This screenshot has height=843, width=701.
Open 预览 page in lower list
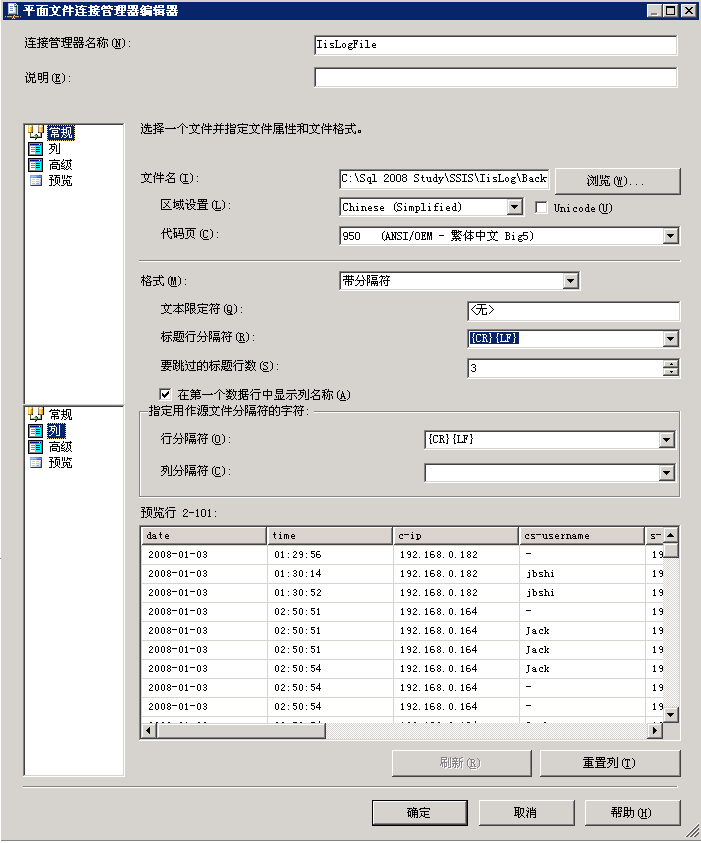tap(60, 462)
